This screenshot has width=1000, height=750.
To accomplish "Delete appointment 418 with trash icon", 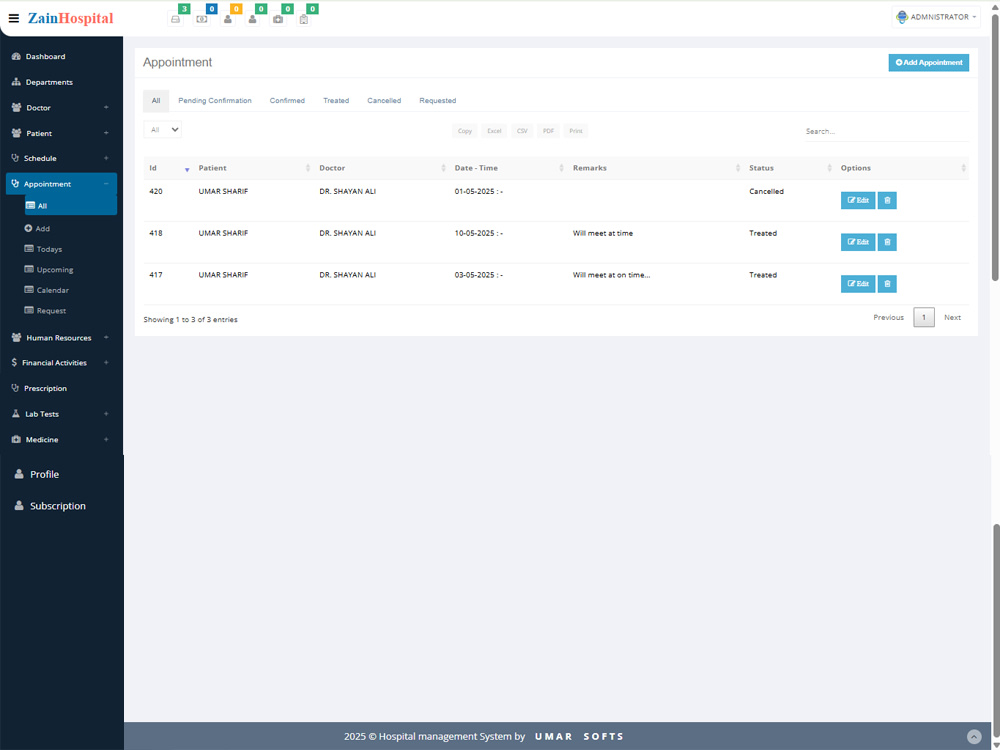I will (x=887, y=242).
